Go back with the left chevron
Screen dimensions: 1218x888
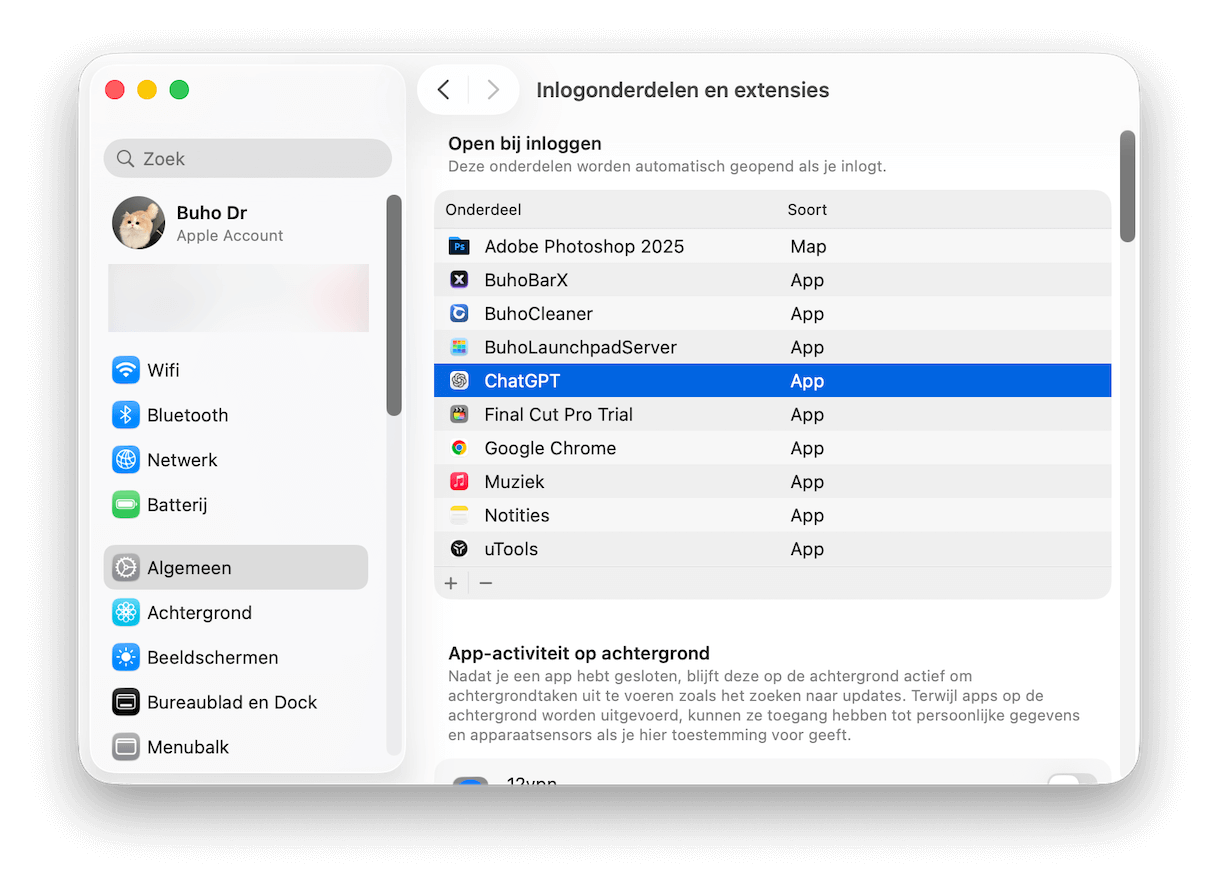pos(444,90)
